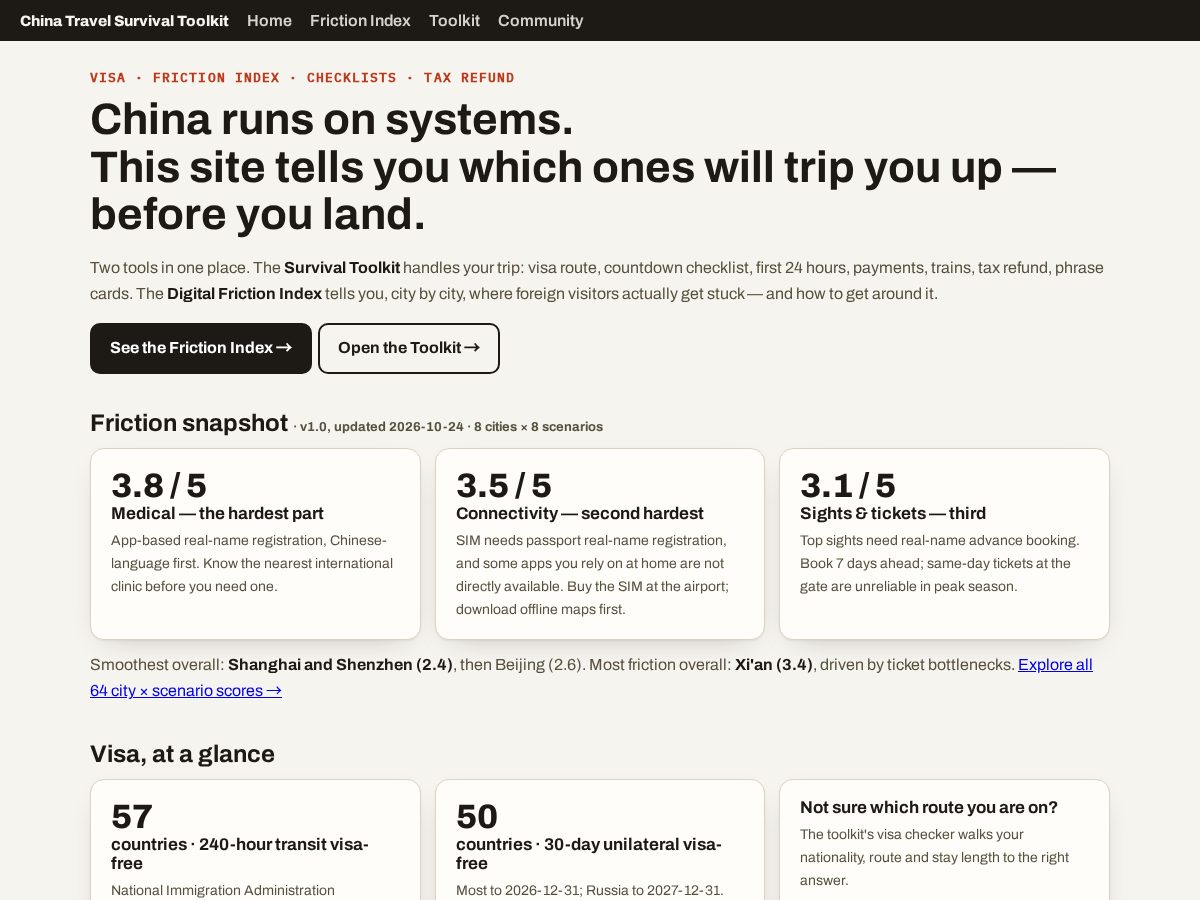Go to the Friction Index nav item
The image size is (1200, 900).
click(360, 20)
